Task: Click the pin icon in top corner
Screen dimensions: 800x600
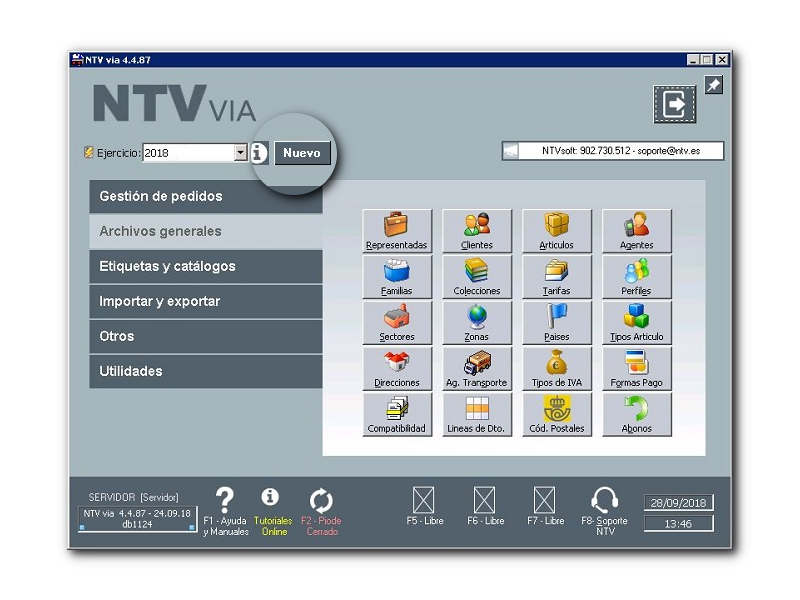Action: coord(713,85)
